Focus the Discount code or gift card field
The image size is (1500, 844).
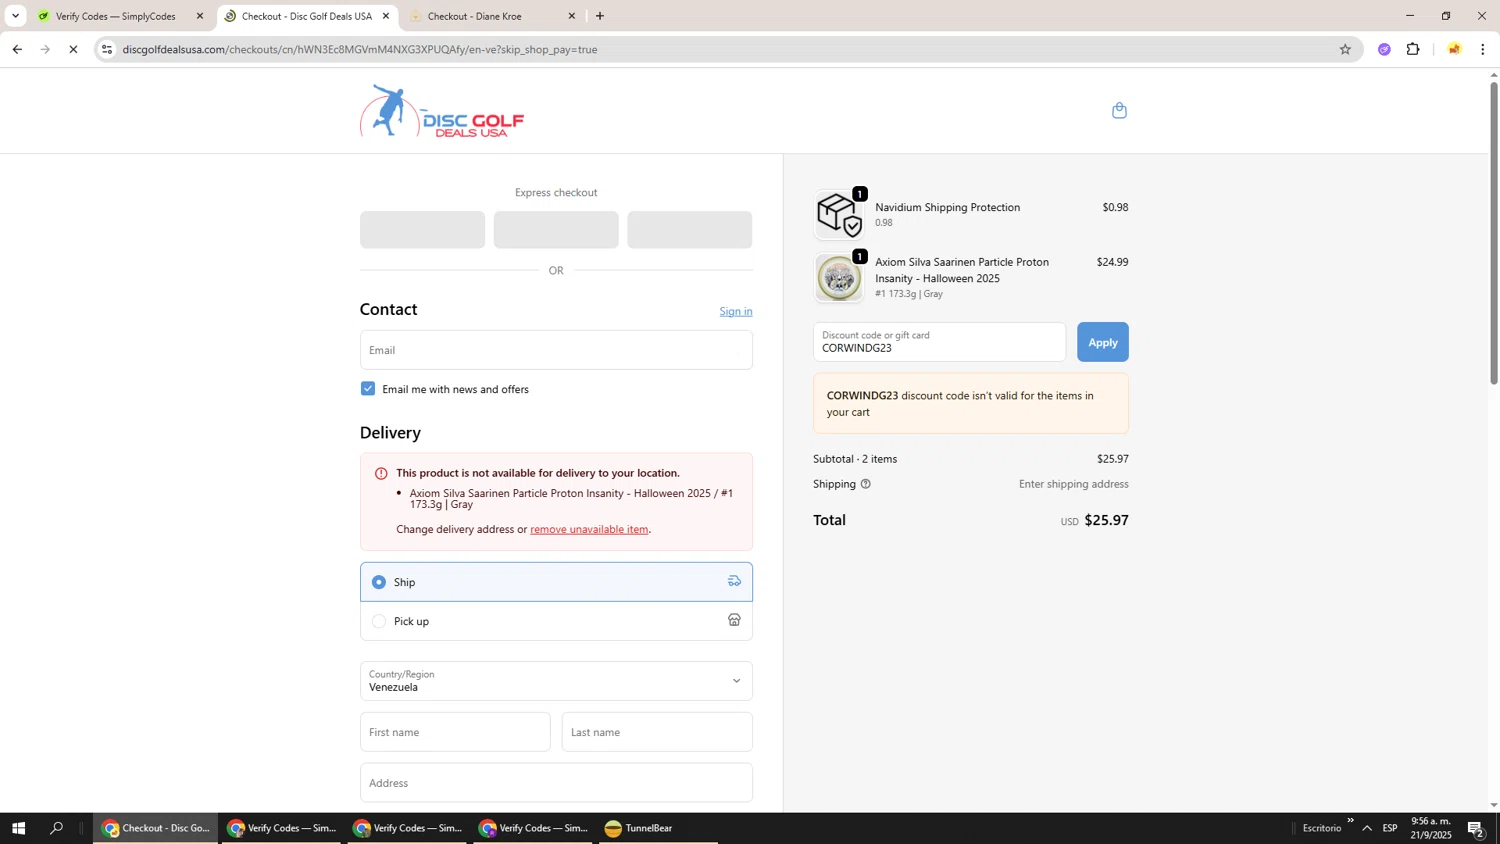pos(940,342)
